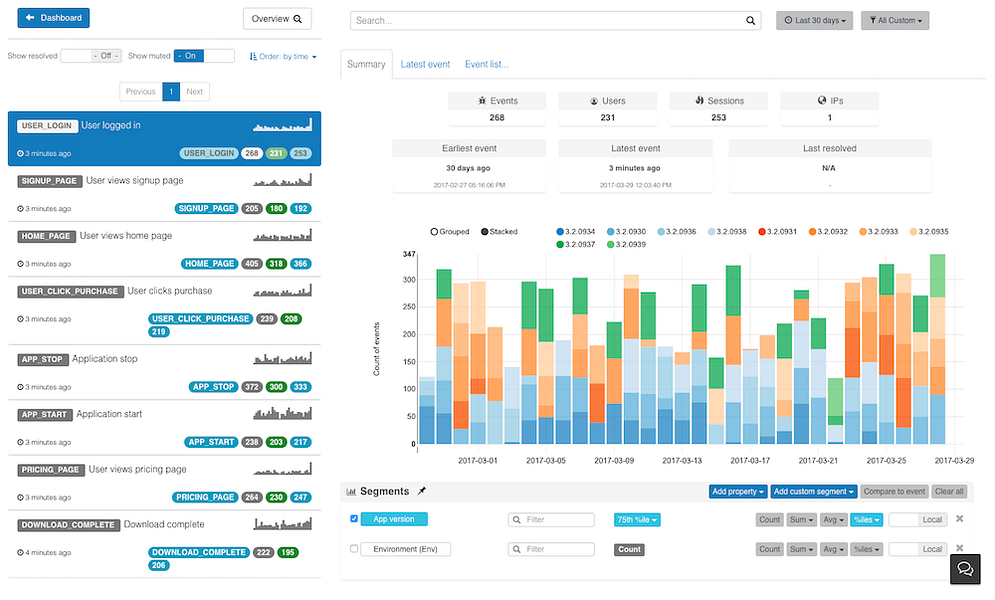This screenshot has width=995, height=600.
Task: Open the Last 30 days dropdown
Action: coord(815,20)
